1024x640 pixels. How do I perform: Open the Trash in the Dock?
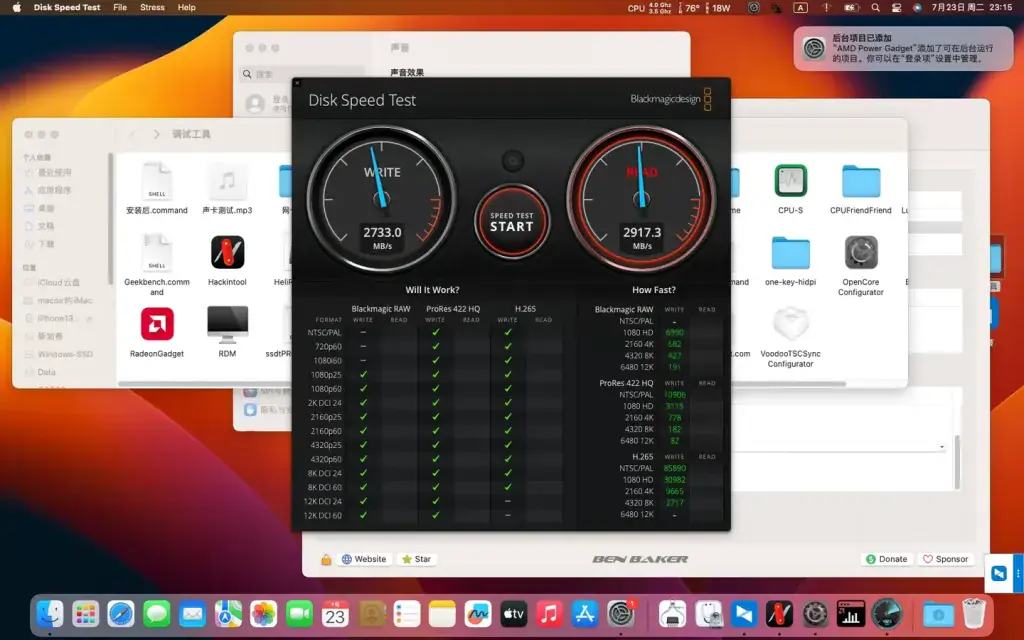tap(974, 614)
